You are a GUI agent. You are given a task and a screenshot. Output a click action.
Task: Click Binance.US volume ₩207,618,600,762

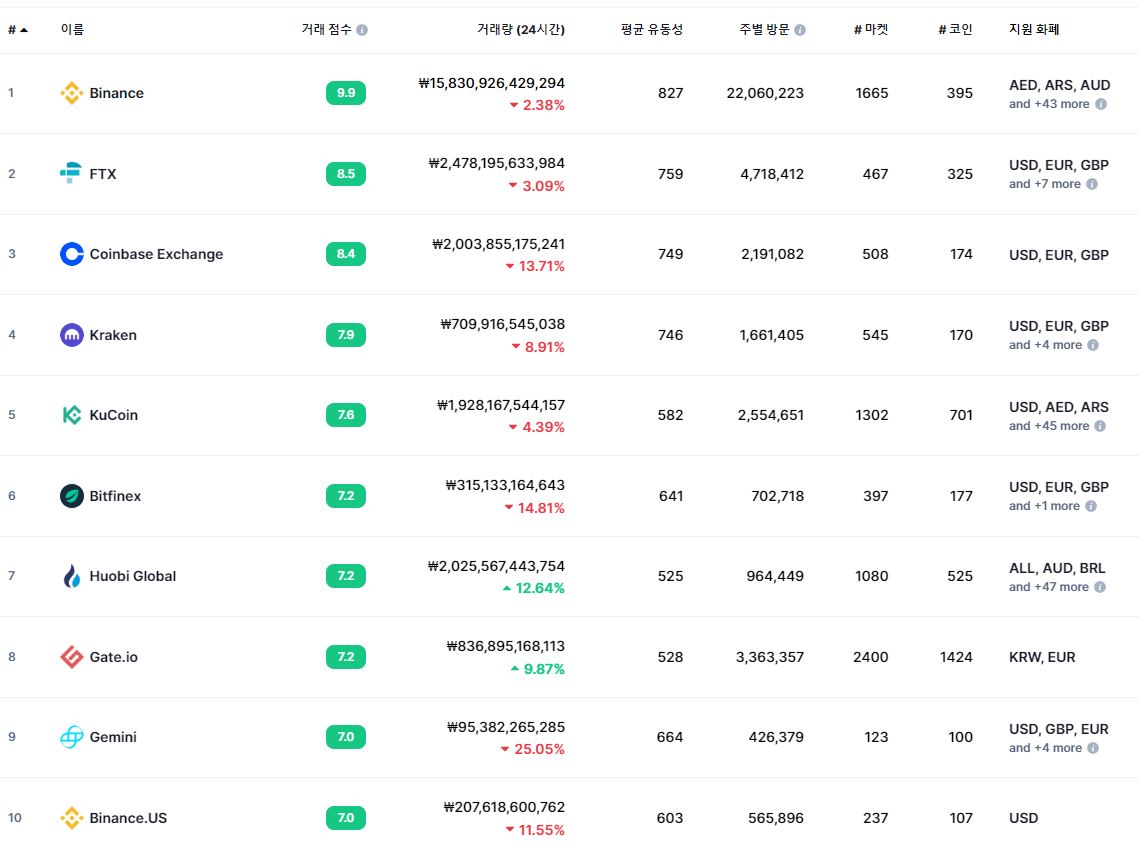tap(504, 807)
